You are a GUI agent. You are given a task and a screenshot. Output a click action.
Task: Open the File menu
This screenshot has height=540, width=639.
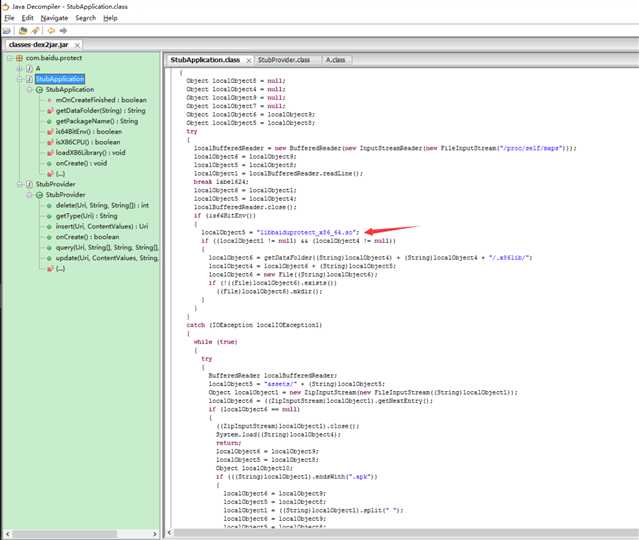[x=9, y=18]
